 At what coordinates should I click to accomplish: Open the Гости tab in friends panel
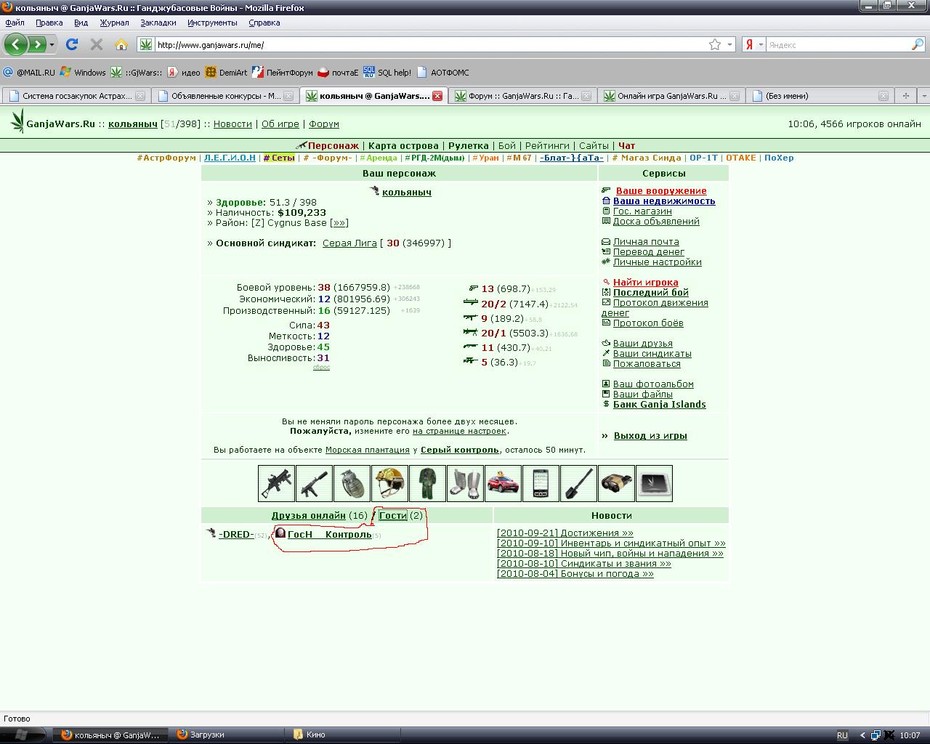[x=393, y=516]
